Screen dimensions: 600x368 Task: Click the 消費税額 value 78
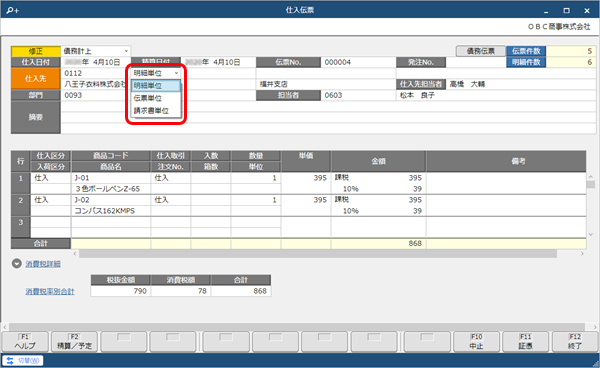[181, 291]
